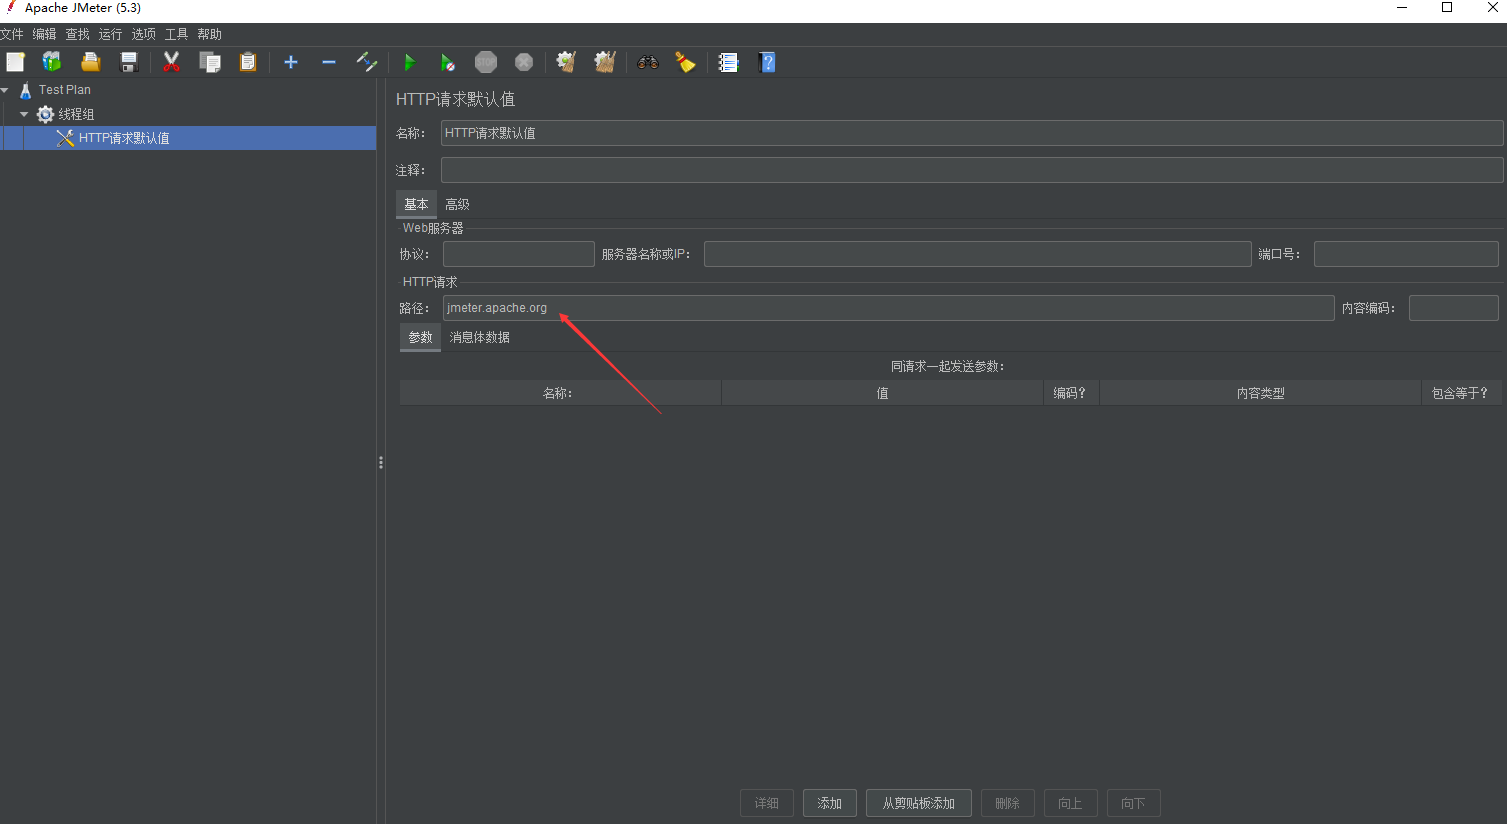Maximize the JMeter window
This screenshot has width=1507, height=824.
pos(1447,8)
